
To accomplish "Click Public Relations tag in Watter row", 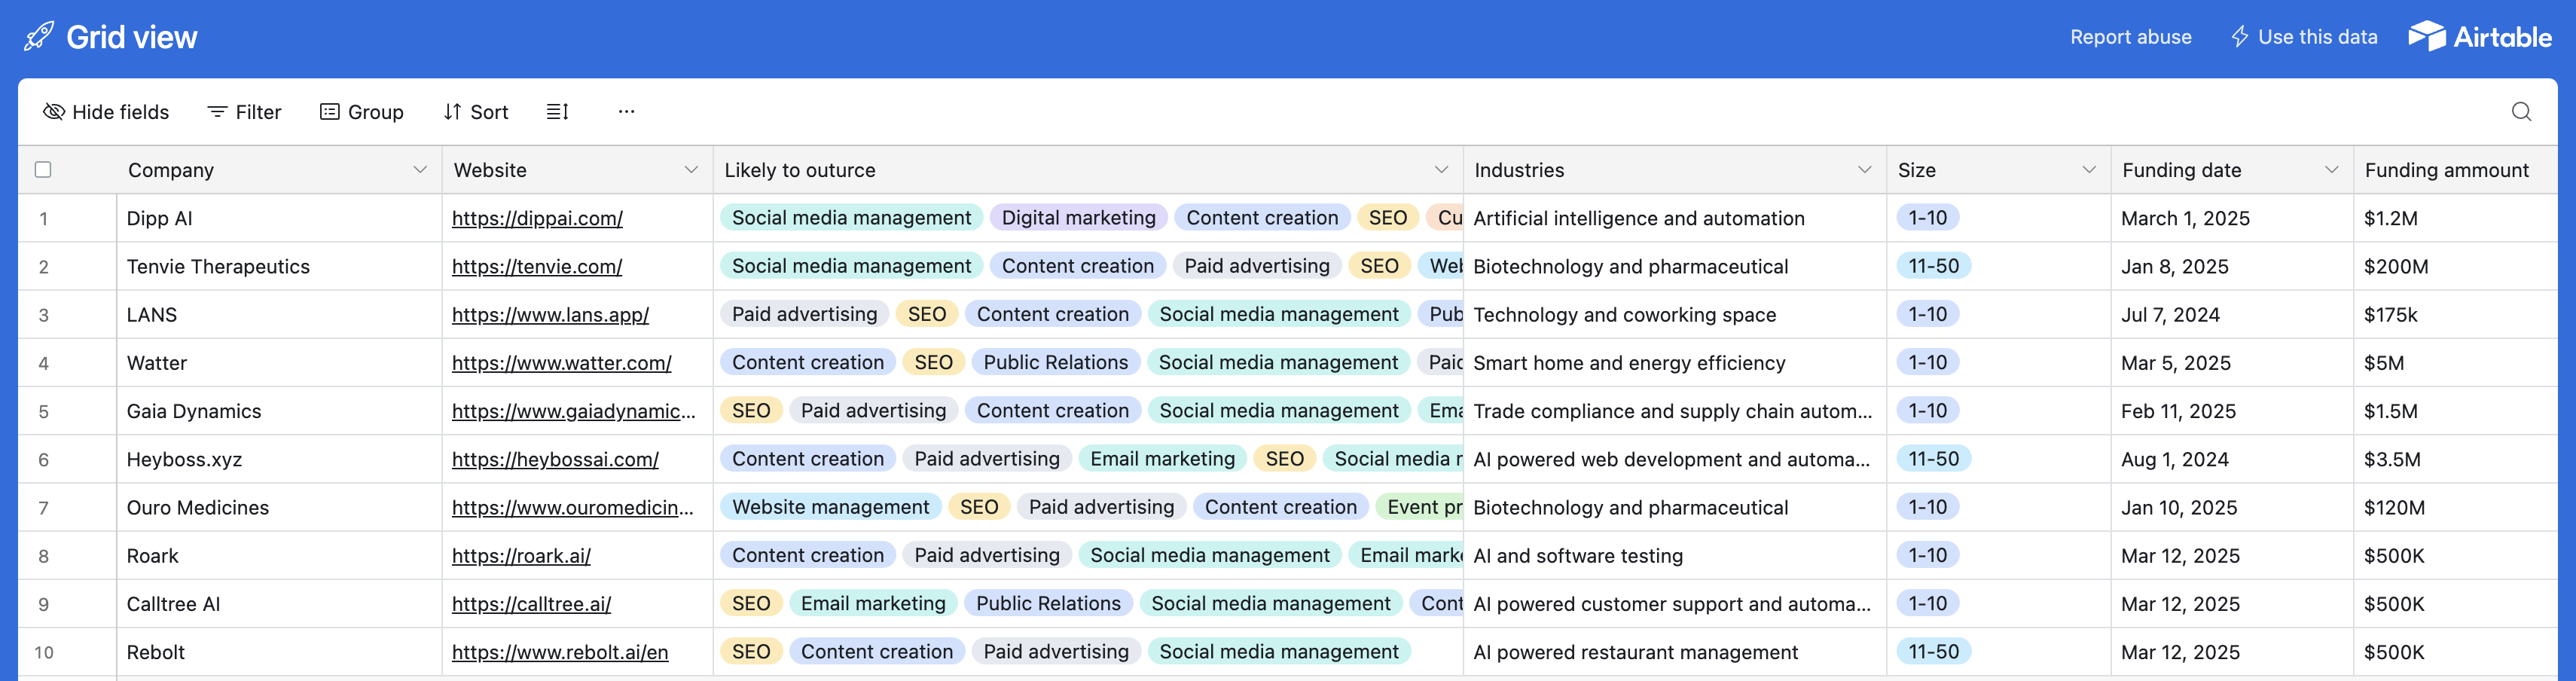I will click(1055, 362).
